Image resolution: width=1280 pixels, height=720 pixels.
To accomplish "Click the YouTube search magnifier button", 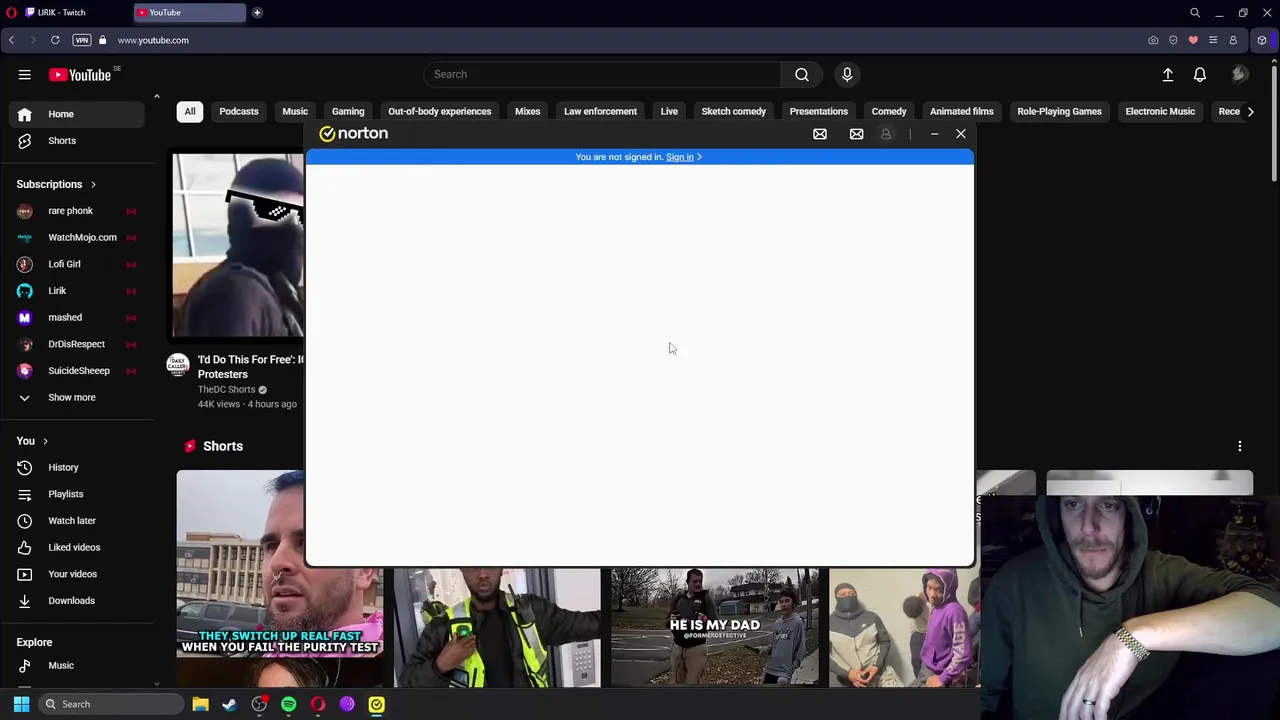I will (802, 74).
